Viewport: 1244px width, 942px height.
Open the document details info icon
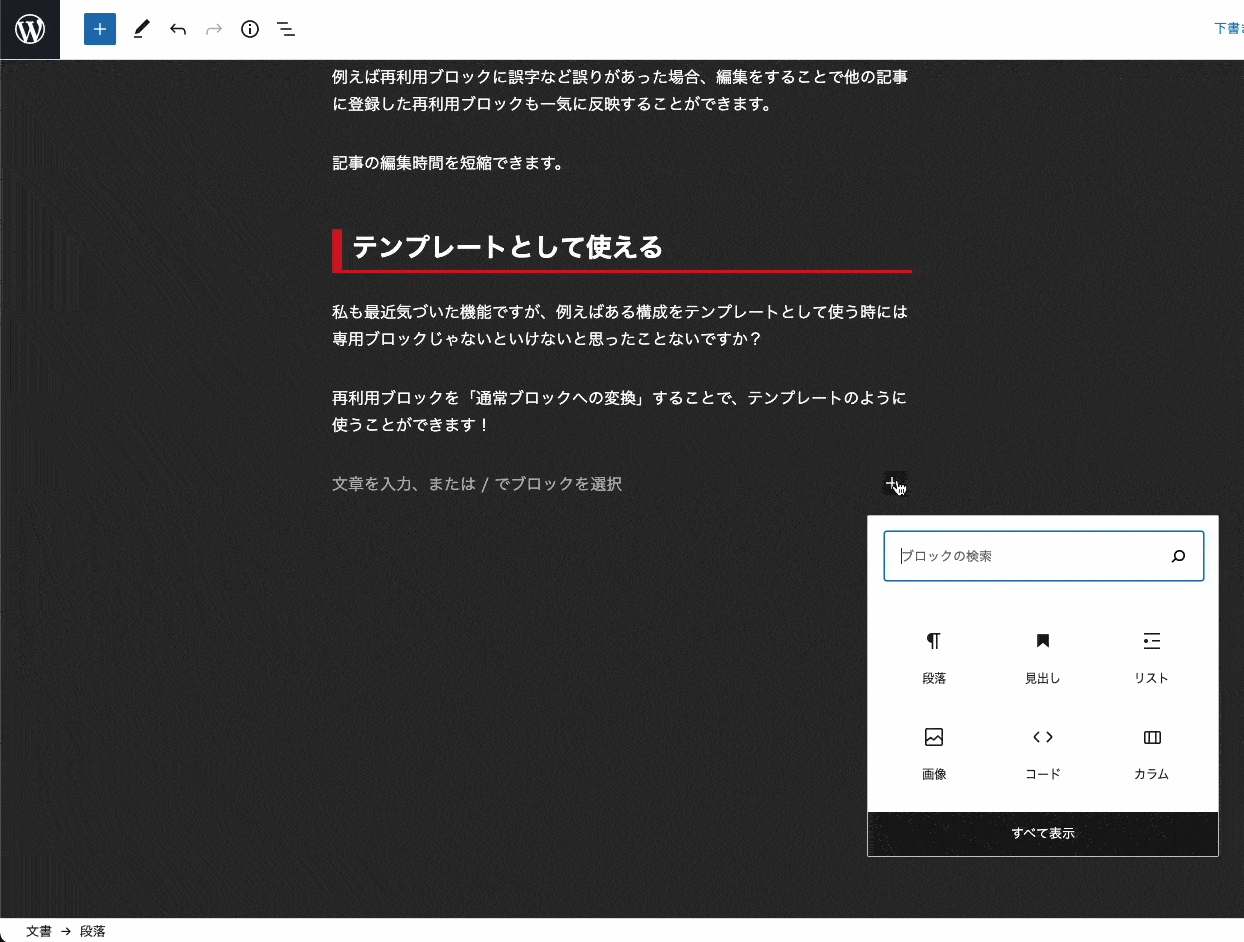pyautogui.click(x=250, y=30)
